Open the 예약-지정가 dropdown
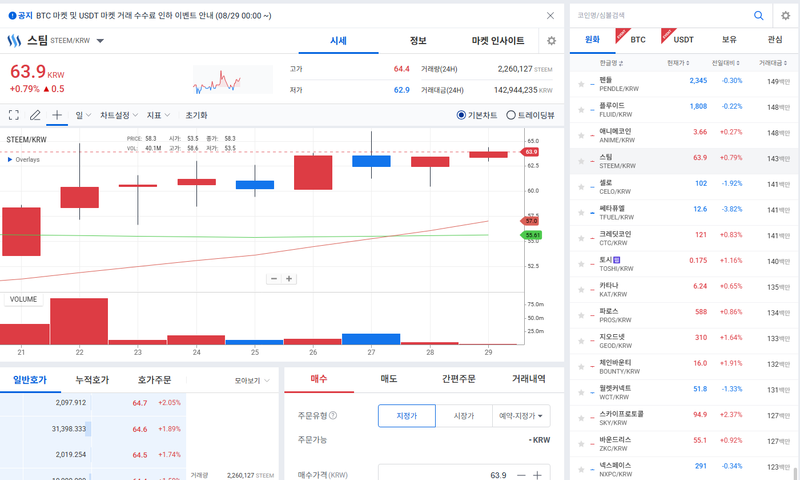Screen dimensions: 800x480 [x=521, y=416]
